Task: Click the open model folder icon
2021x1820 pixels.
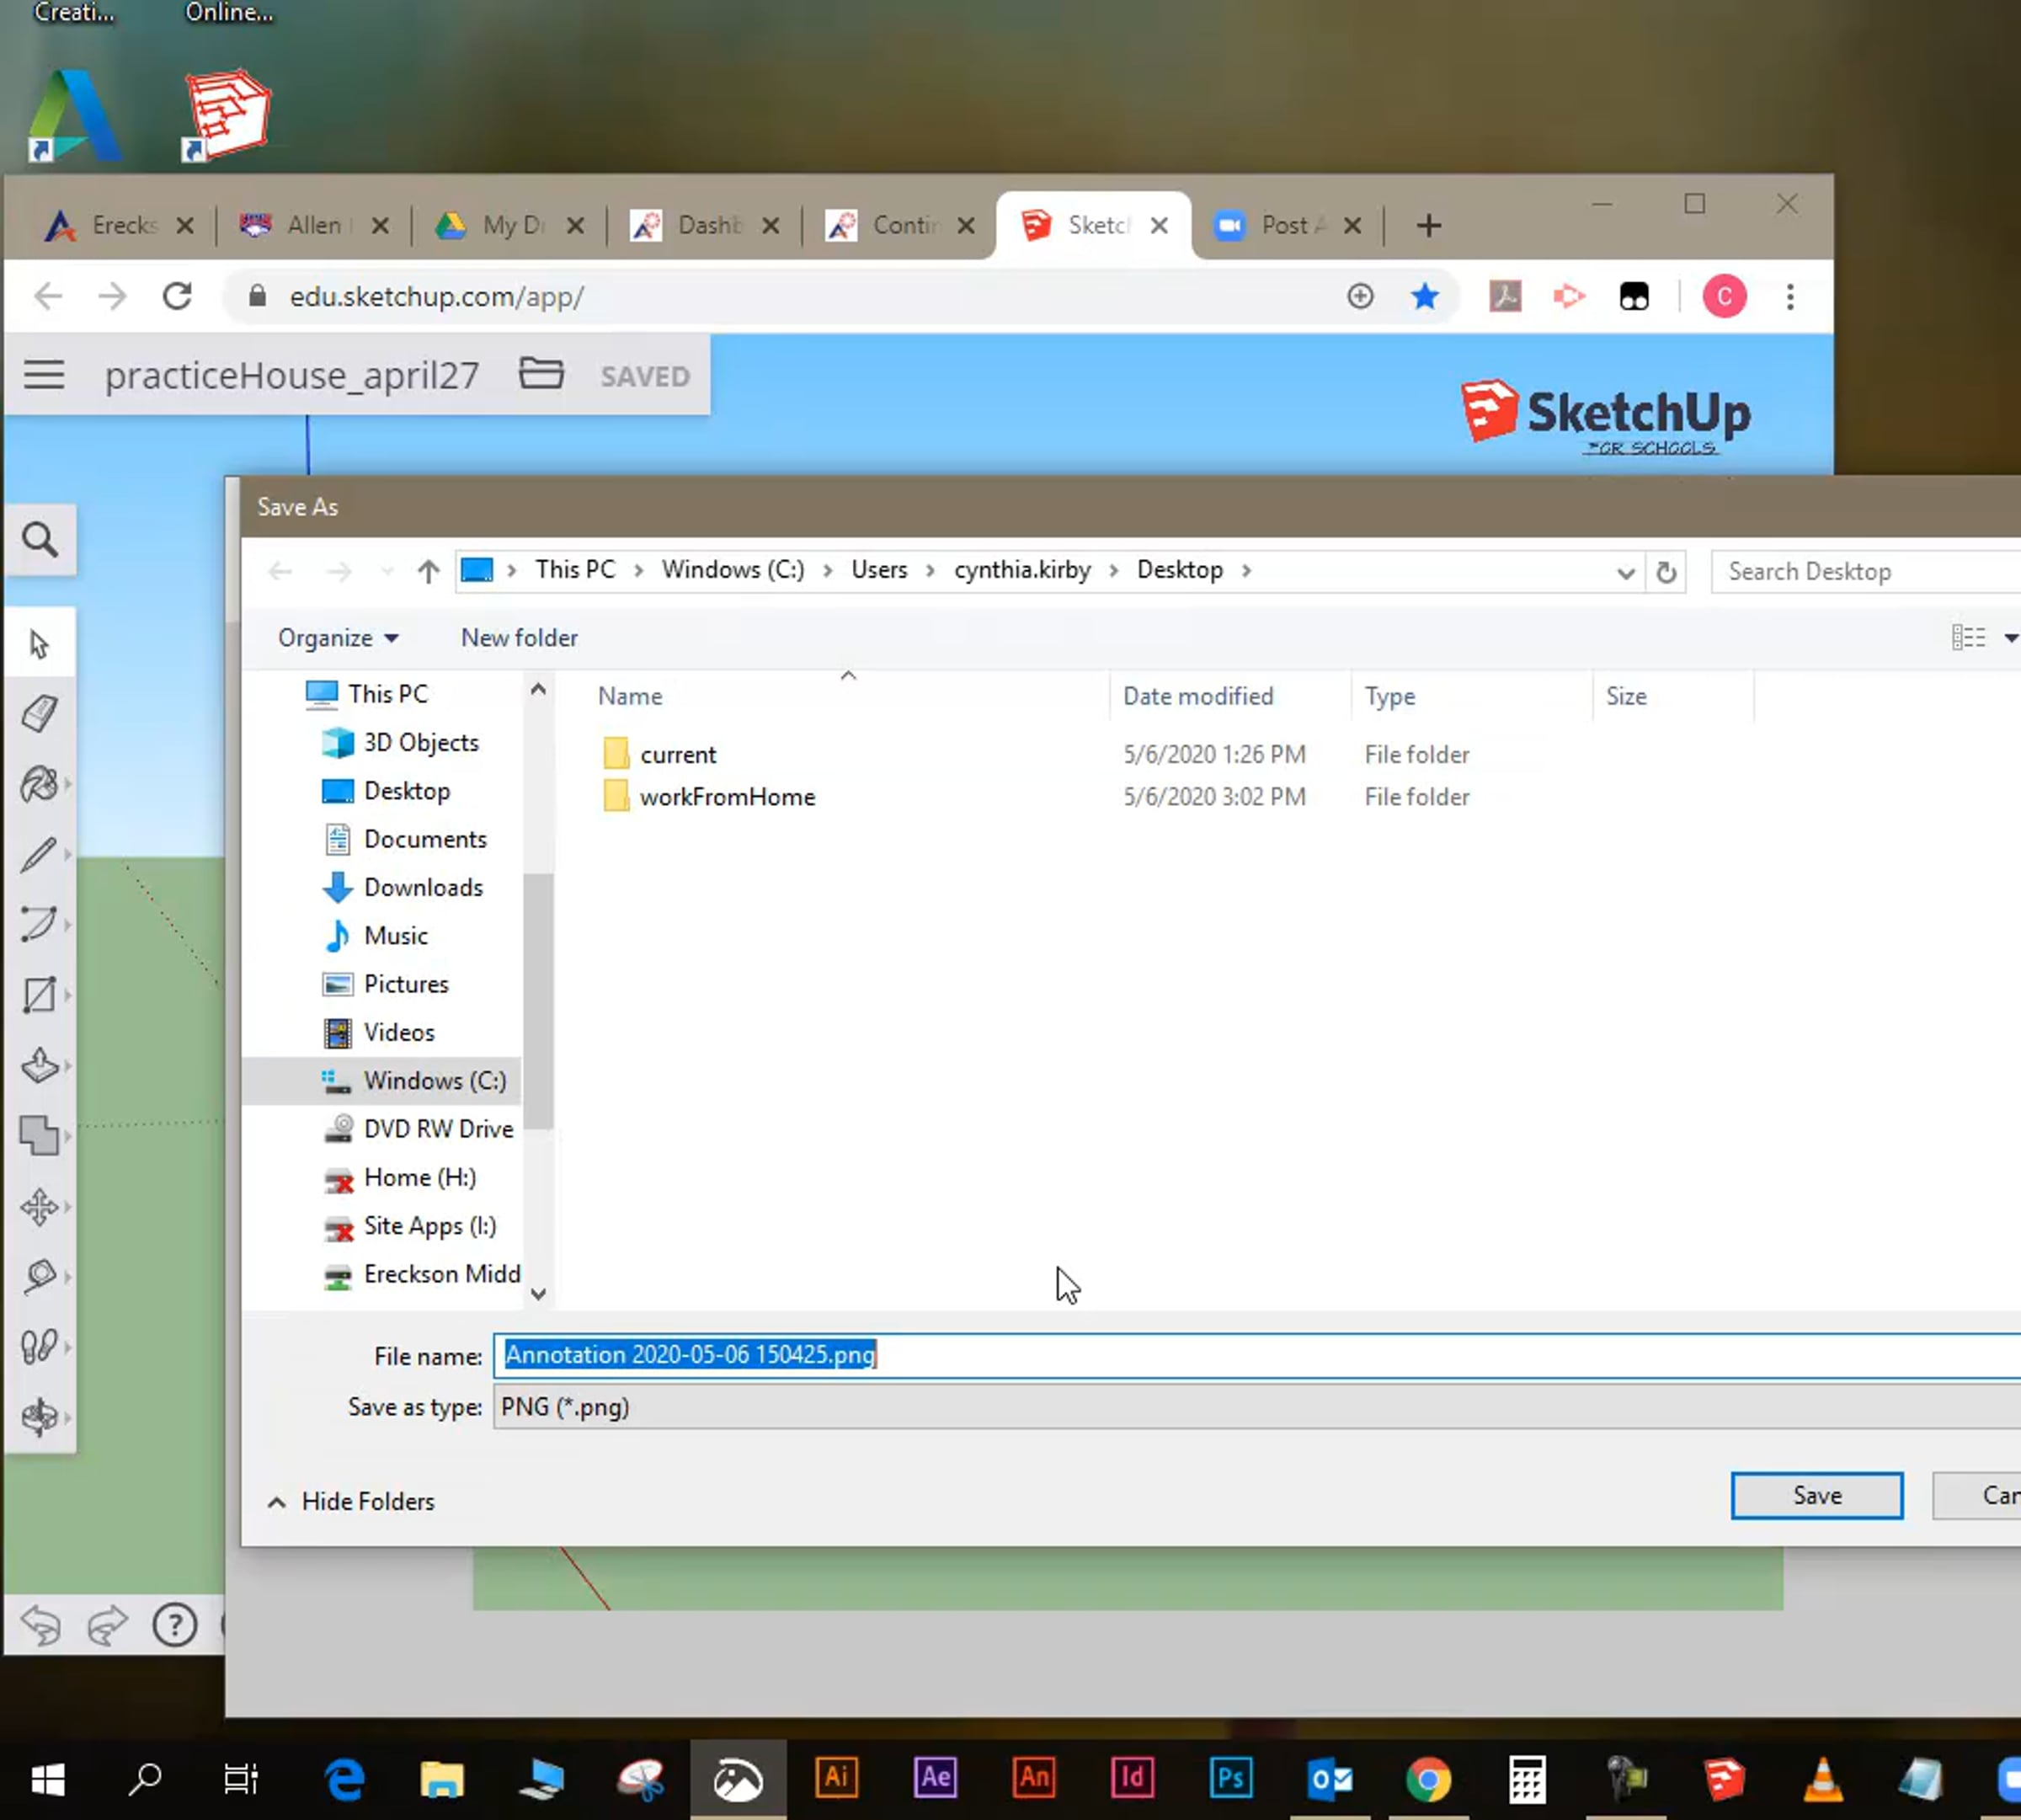Action: (541, 374)
